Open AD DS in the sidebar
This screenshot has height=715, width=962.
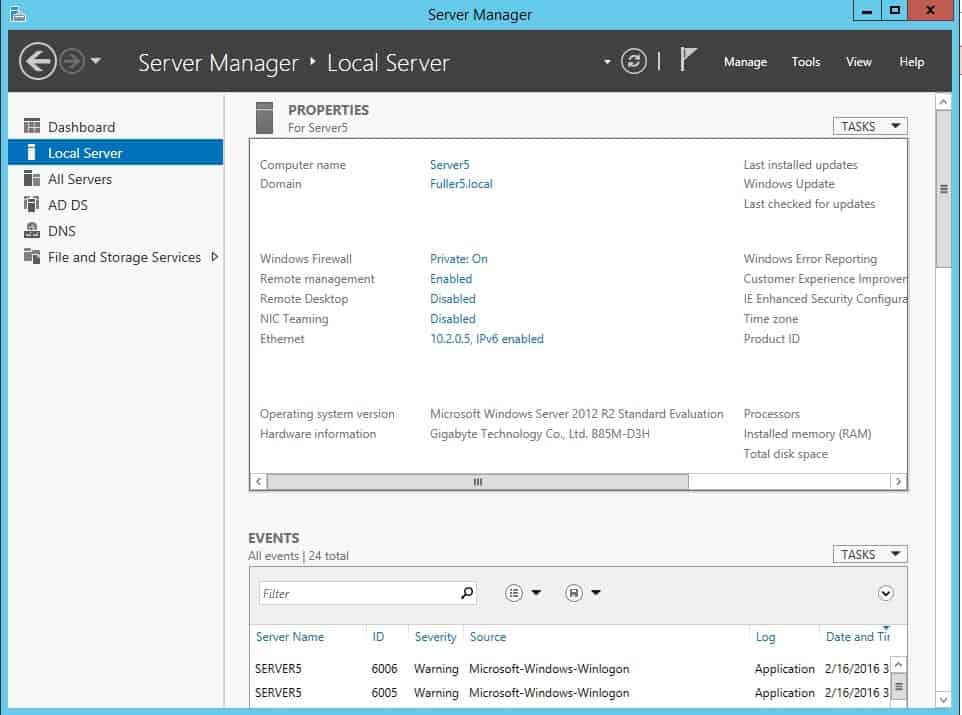116,205
